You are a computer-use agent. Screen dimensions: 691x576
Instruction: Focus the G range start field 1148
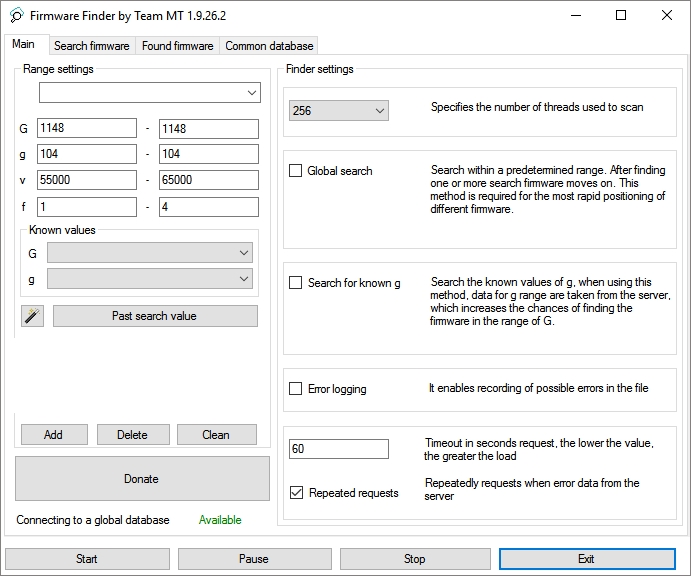point(87,128)
